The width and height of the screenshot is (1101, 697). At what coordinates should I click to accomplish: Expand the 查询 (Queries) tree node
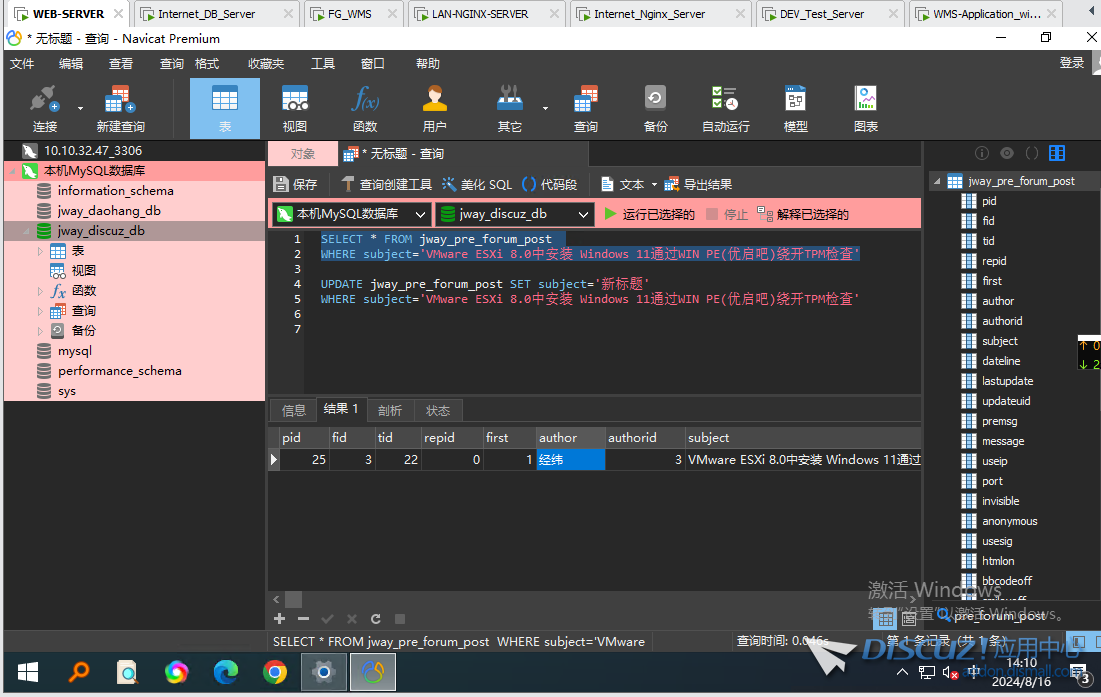[40, 311]
